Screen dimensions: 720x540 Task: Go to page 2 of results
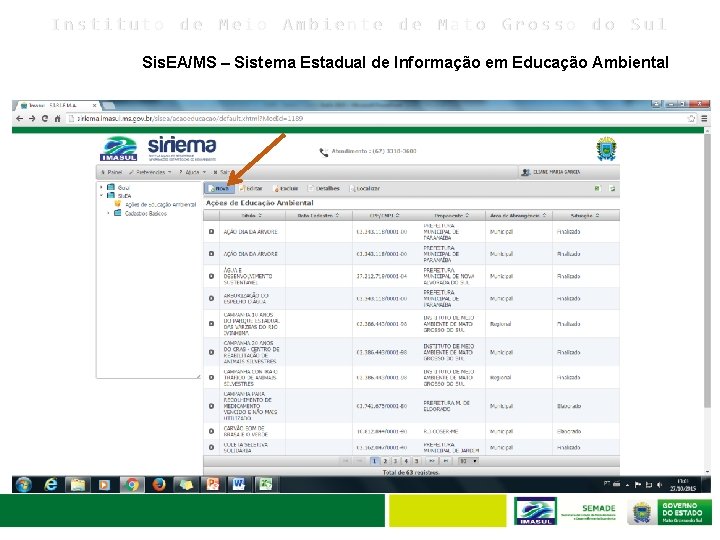[x=385, y=461]
